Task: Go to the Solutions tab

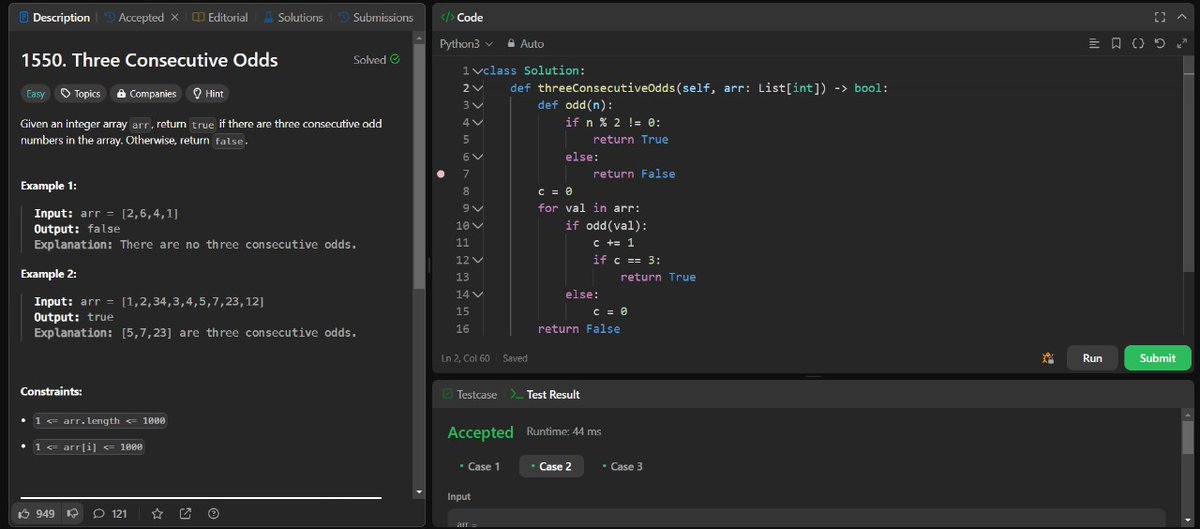Action: (x=294, y=17)
